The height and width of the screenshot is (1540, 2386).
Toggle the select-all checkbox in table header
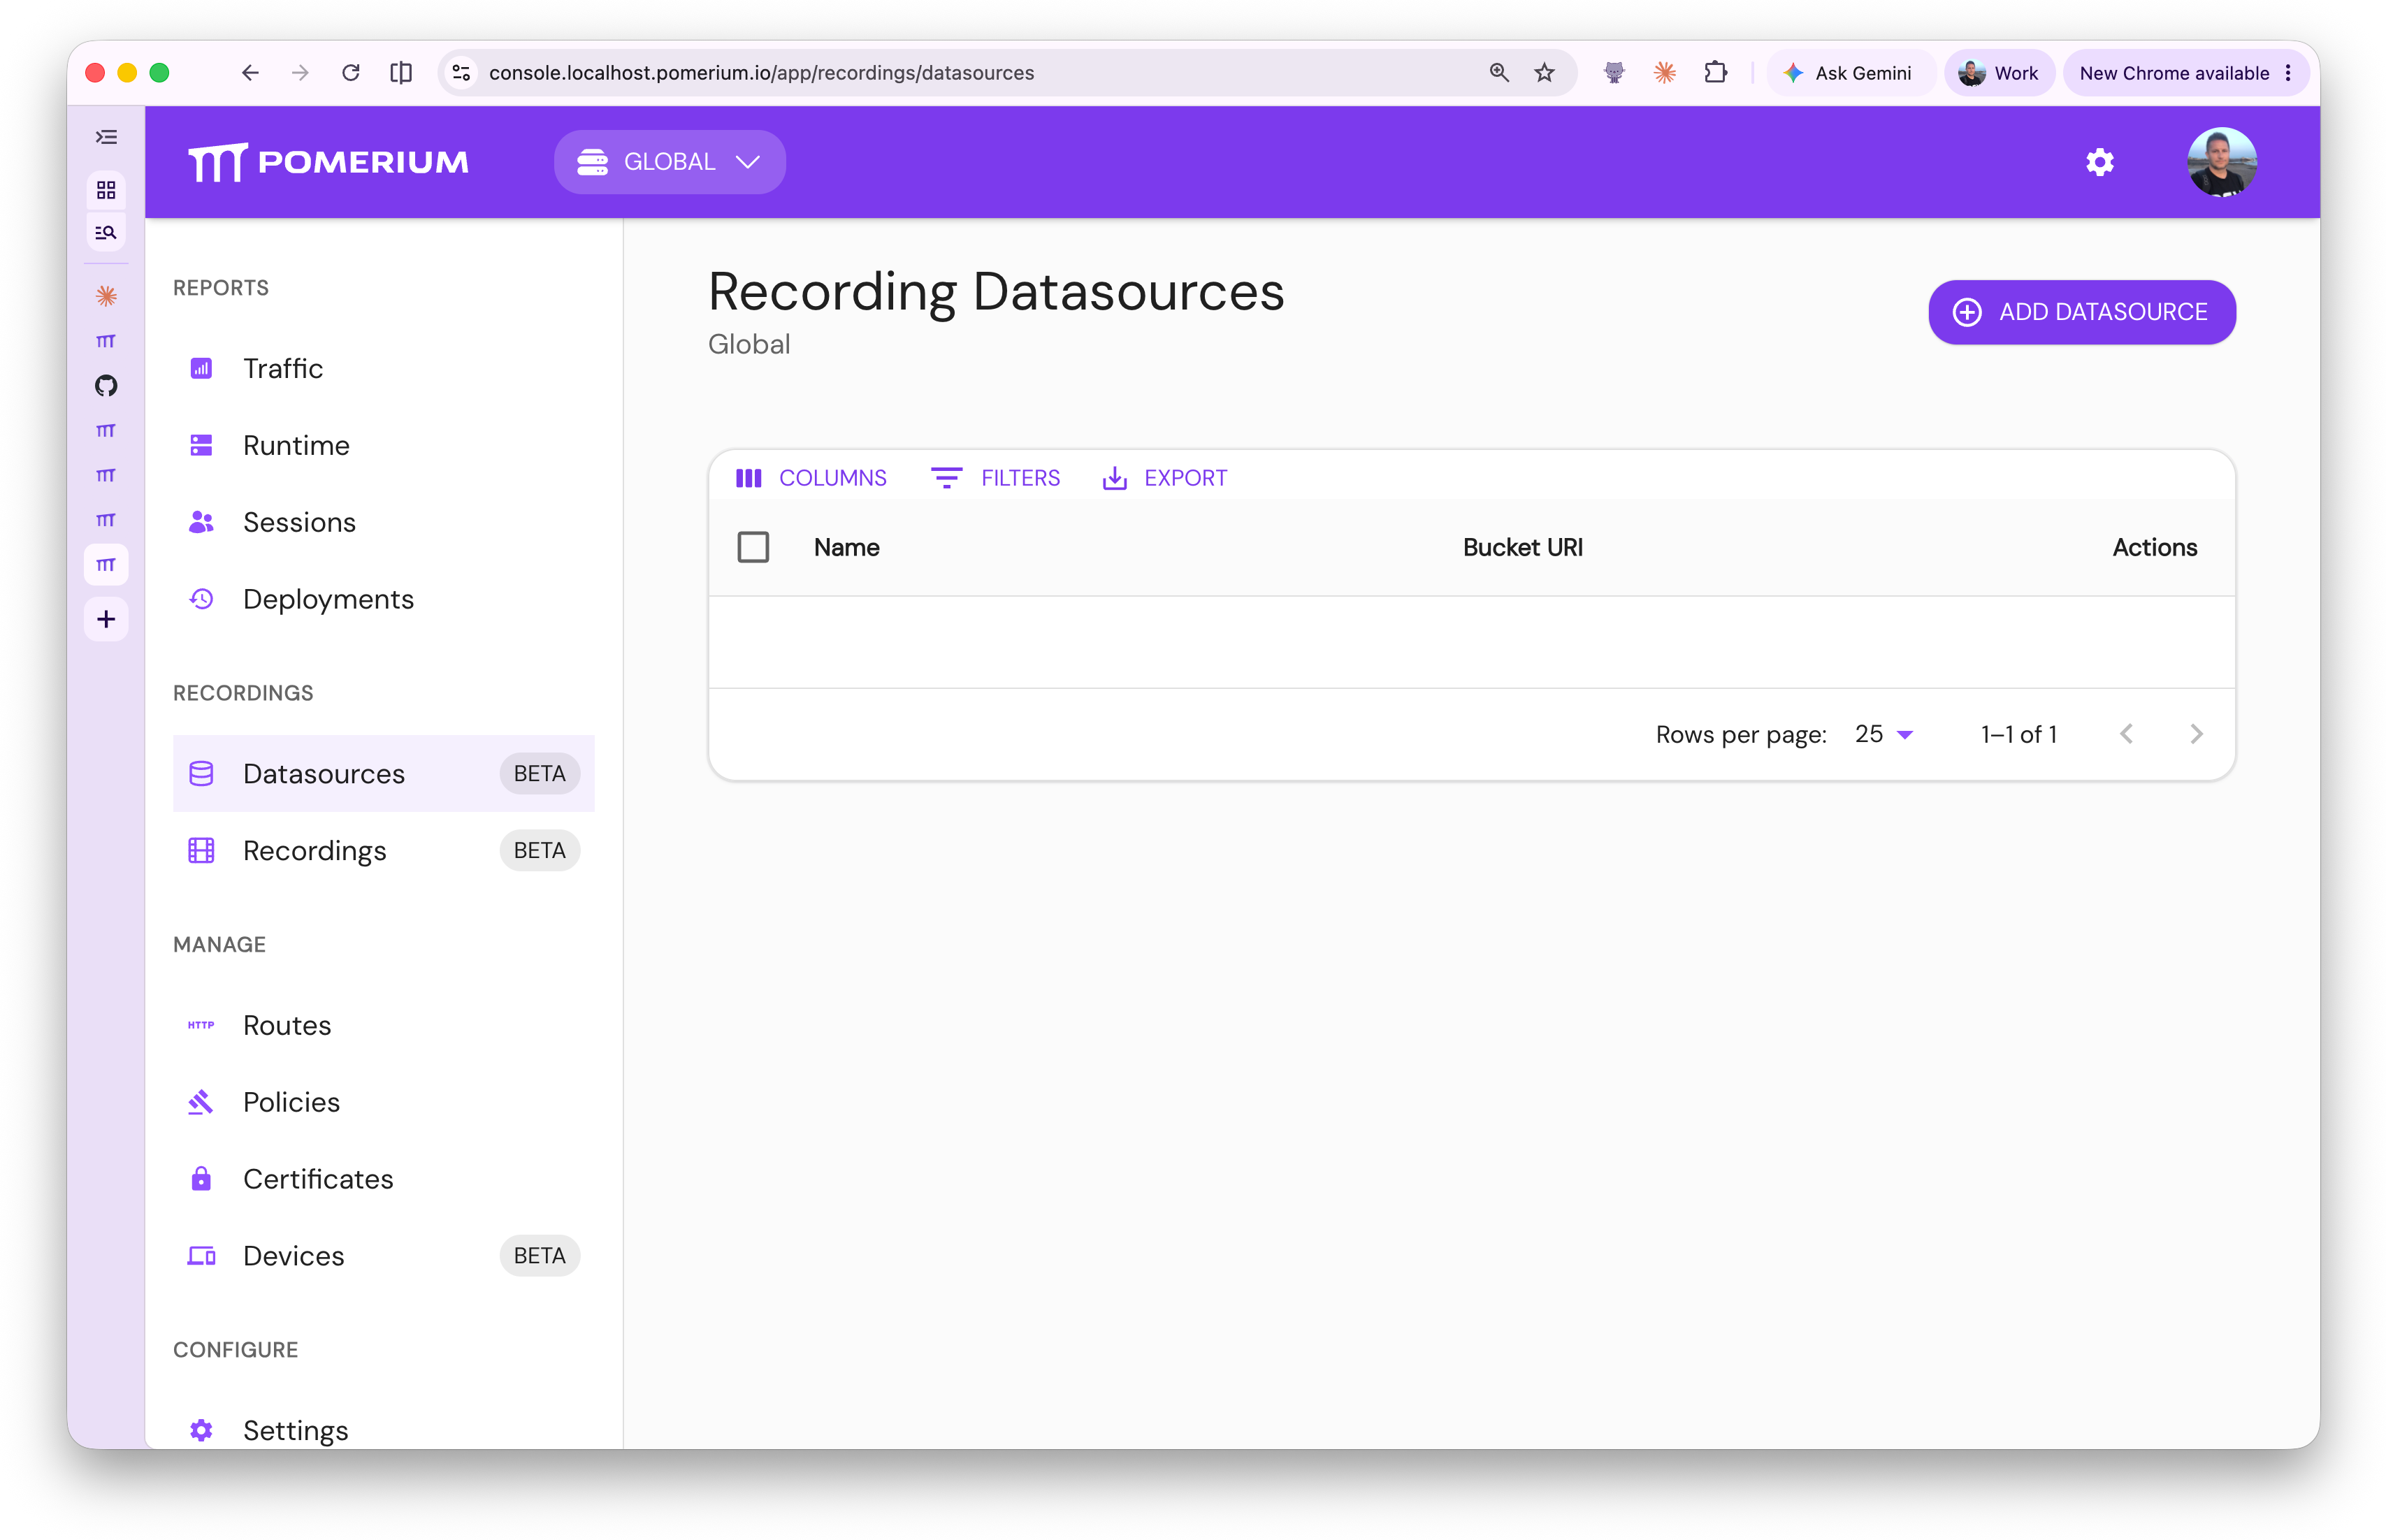[x=753, y=547]
